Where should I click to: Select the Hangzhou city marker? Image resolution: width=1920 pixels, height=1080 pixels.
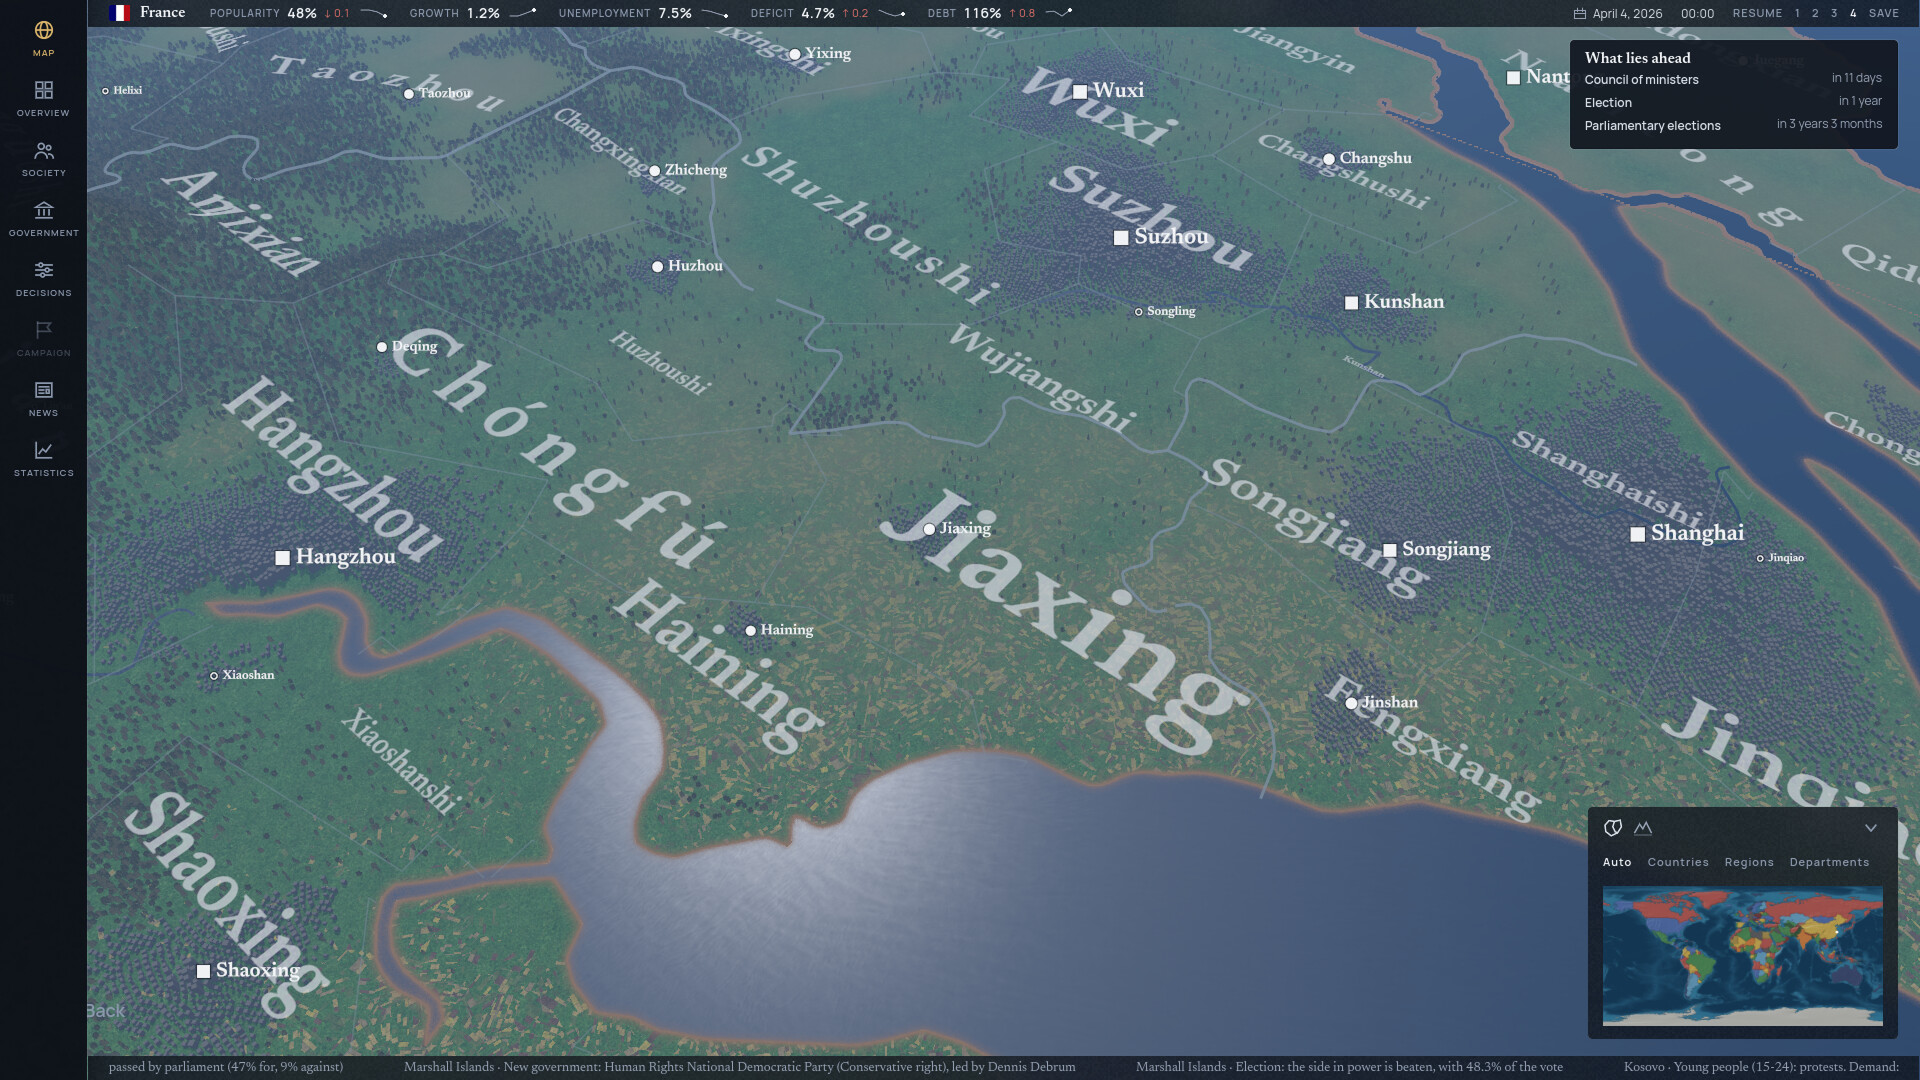(282, 558)
